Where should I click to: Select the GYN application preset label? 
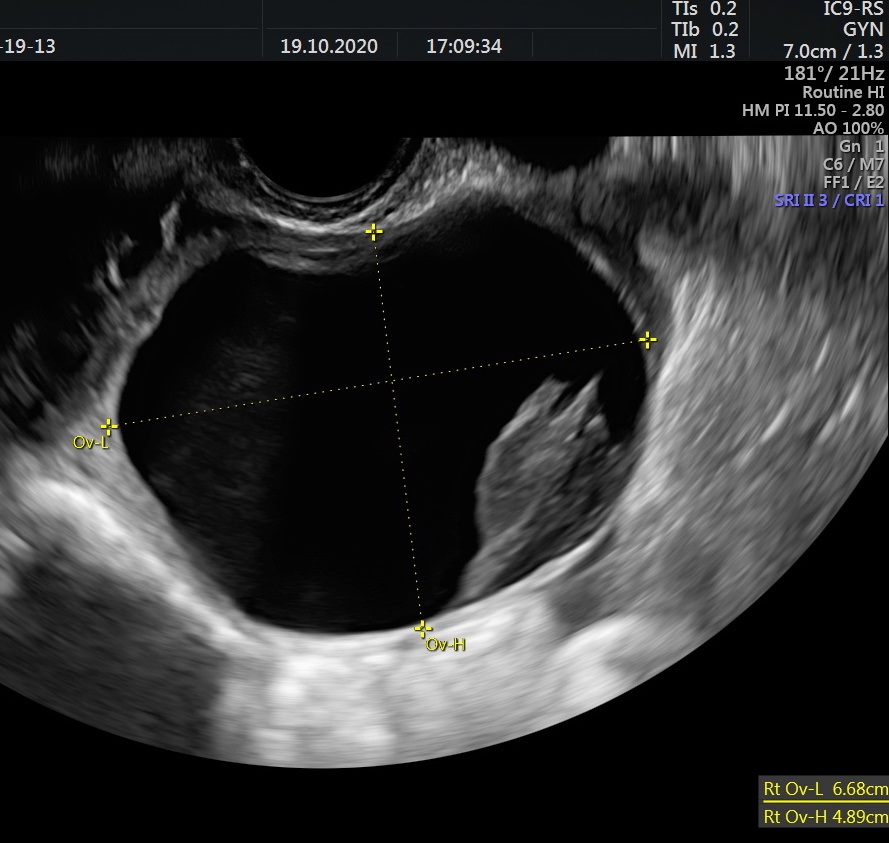click(863, 30)
